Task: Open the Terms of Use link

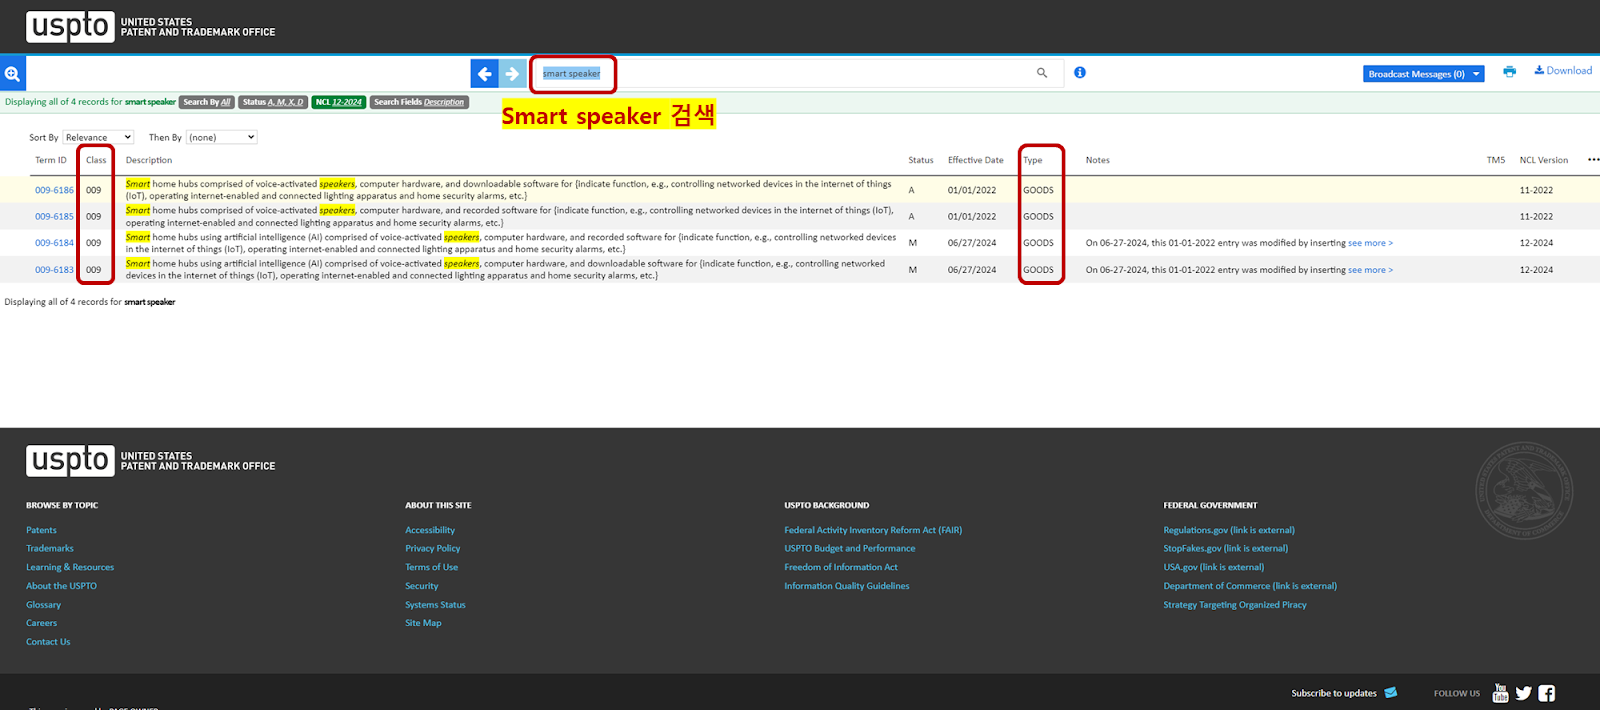Action: click(x=432, y=567)
